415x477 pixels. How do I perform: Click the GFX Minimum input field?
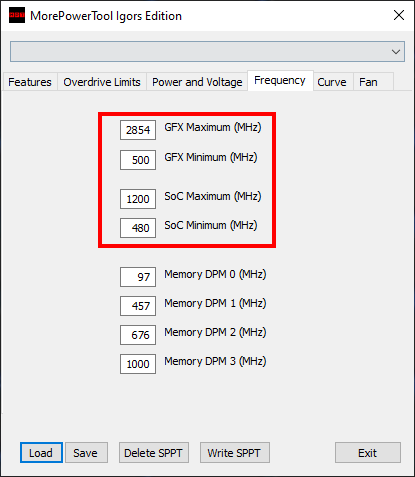(138, 160)
